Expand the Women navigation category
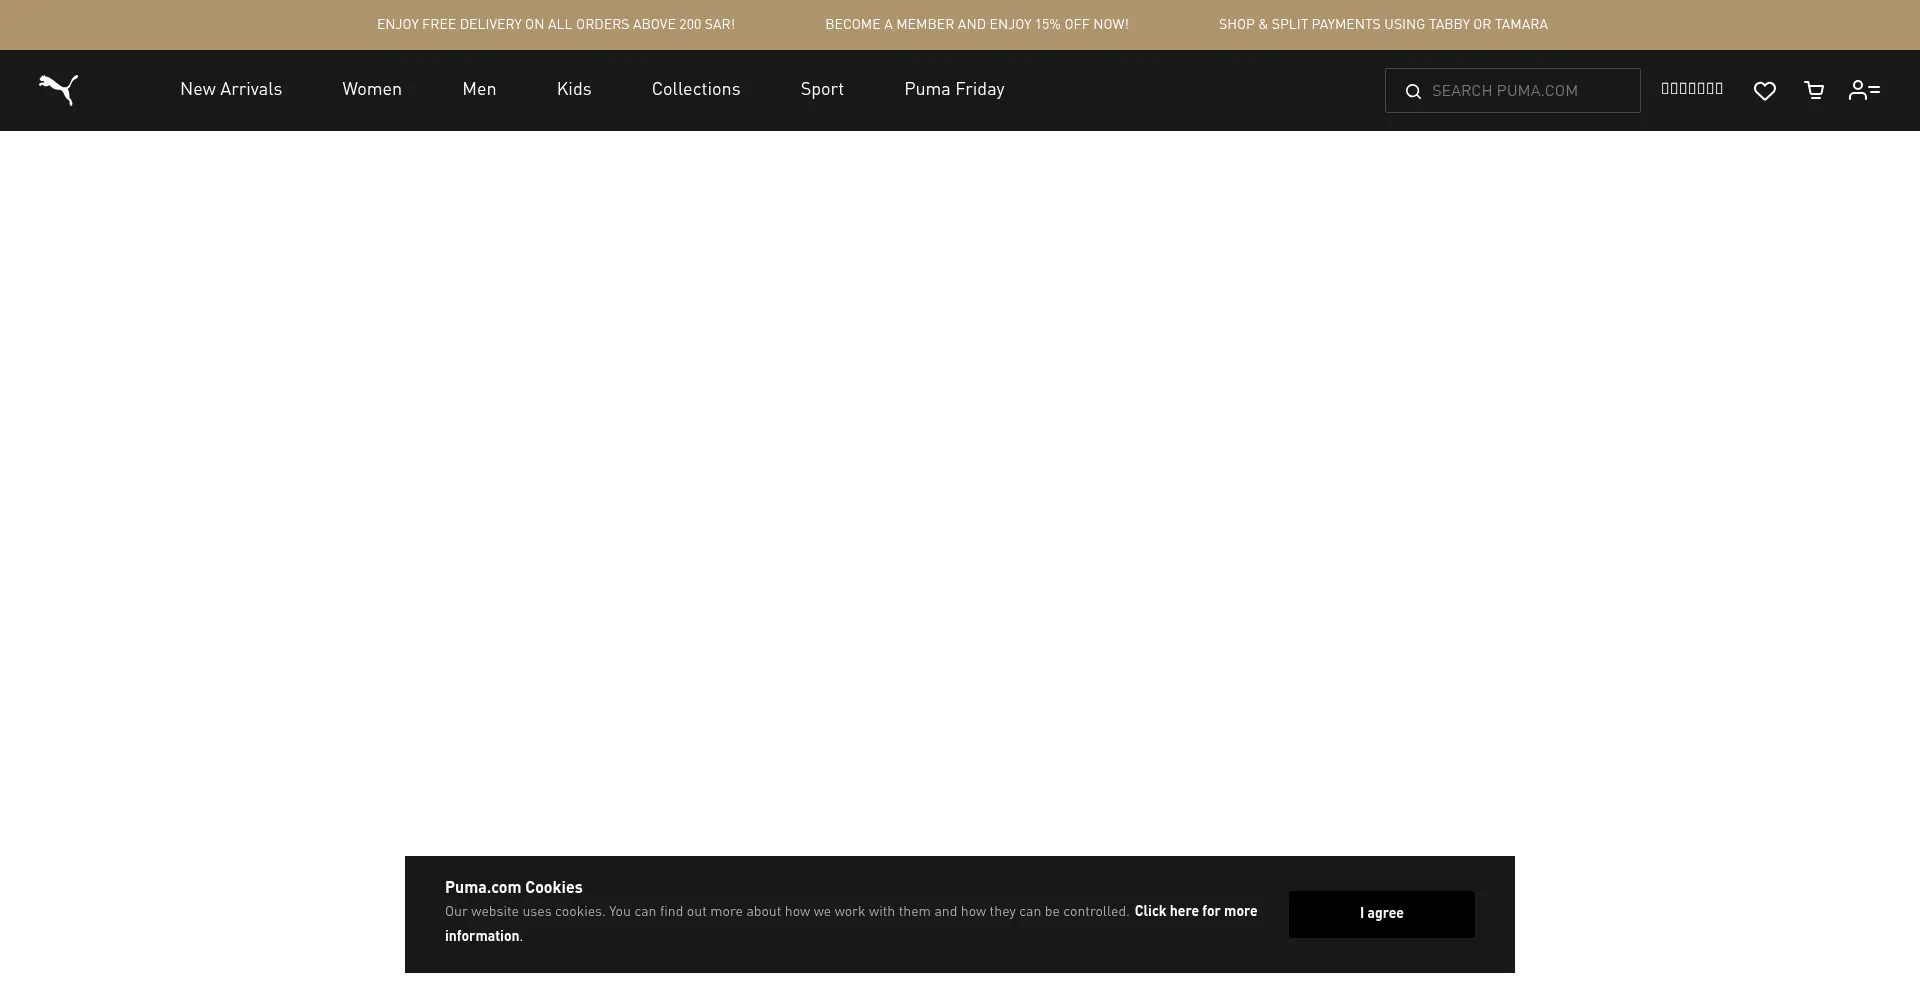This screenshot has height=993, width=1920. point(372,90)
